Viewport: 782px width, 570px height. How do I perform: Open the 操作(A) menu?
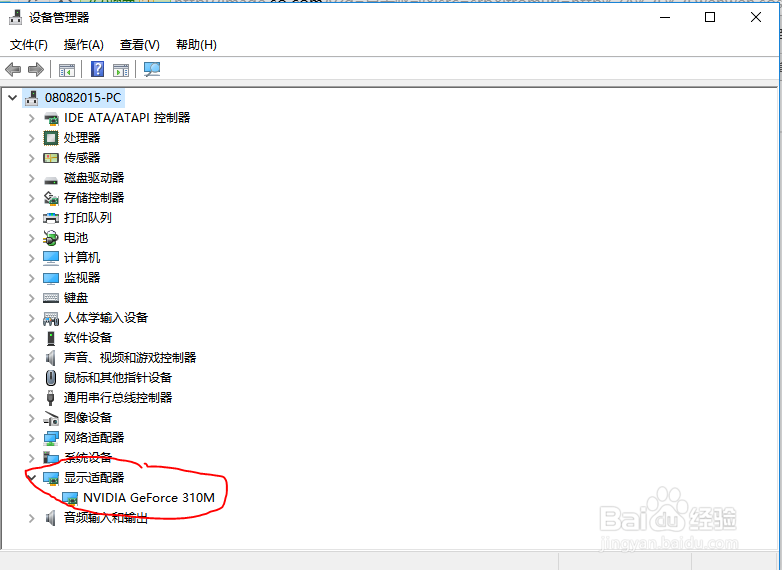point(83,45)
